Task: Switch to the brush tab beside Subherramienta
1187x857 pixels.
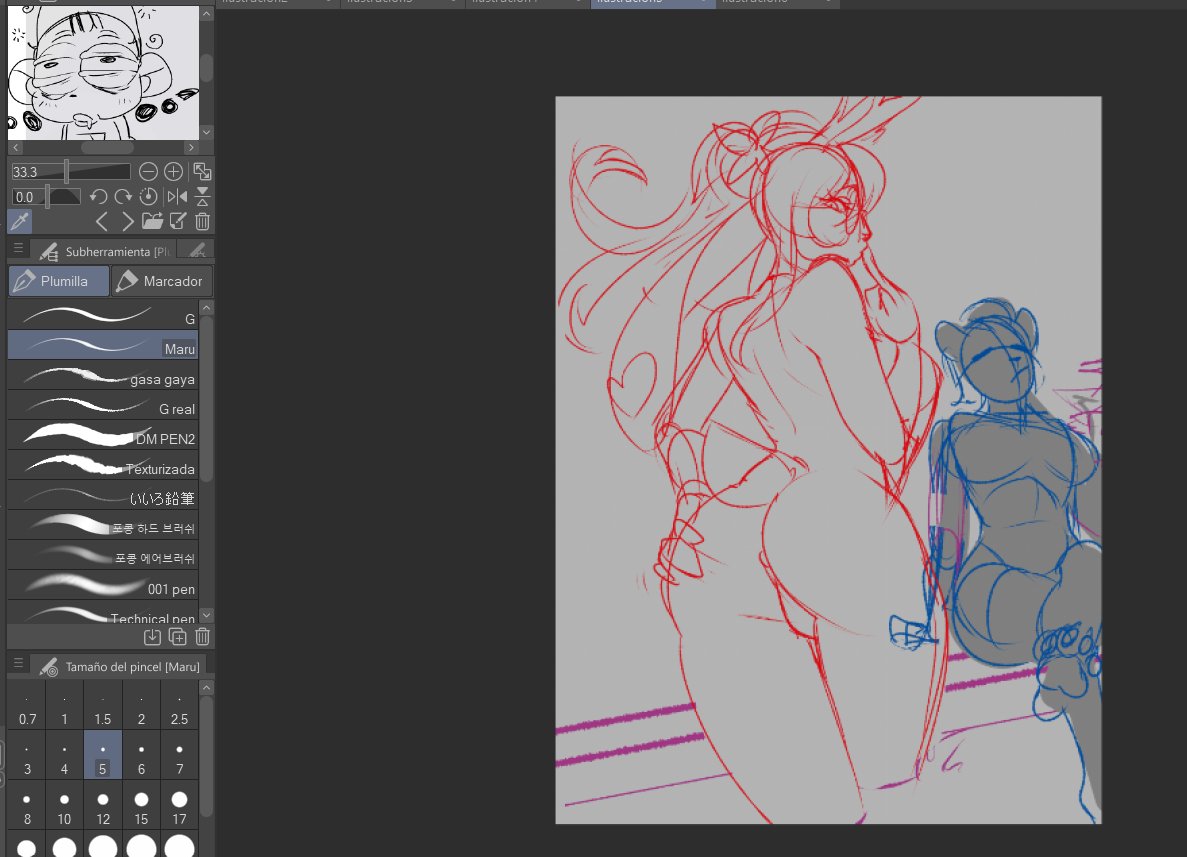Action: (x=197, y=251)
